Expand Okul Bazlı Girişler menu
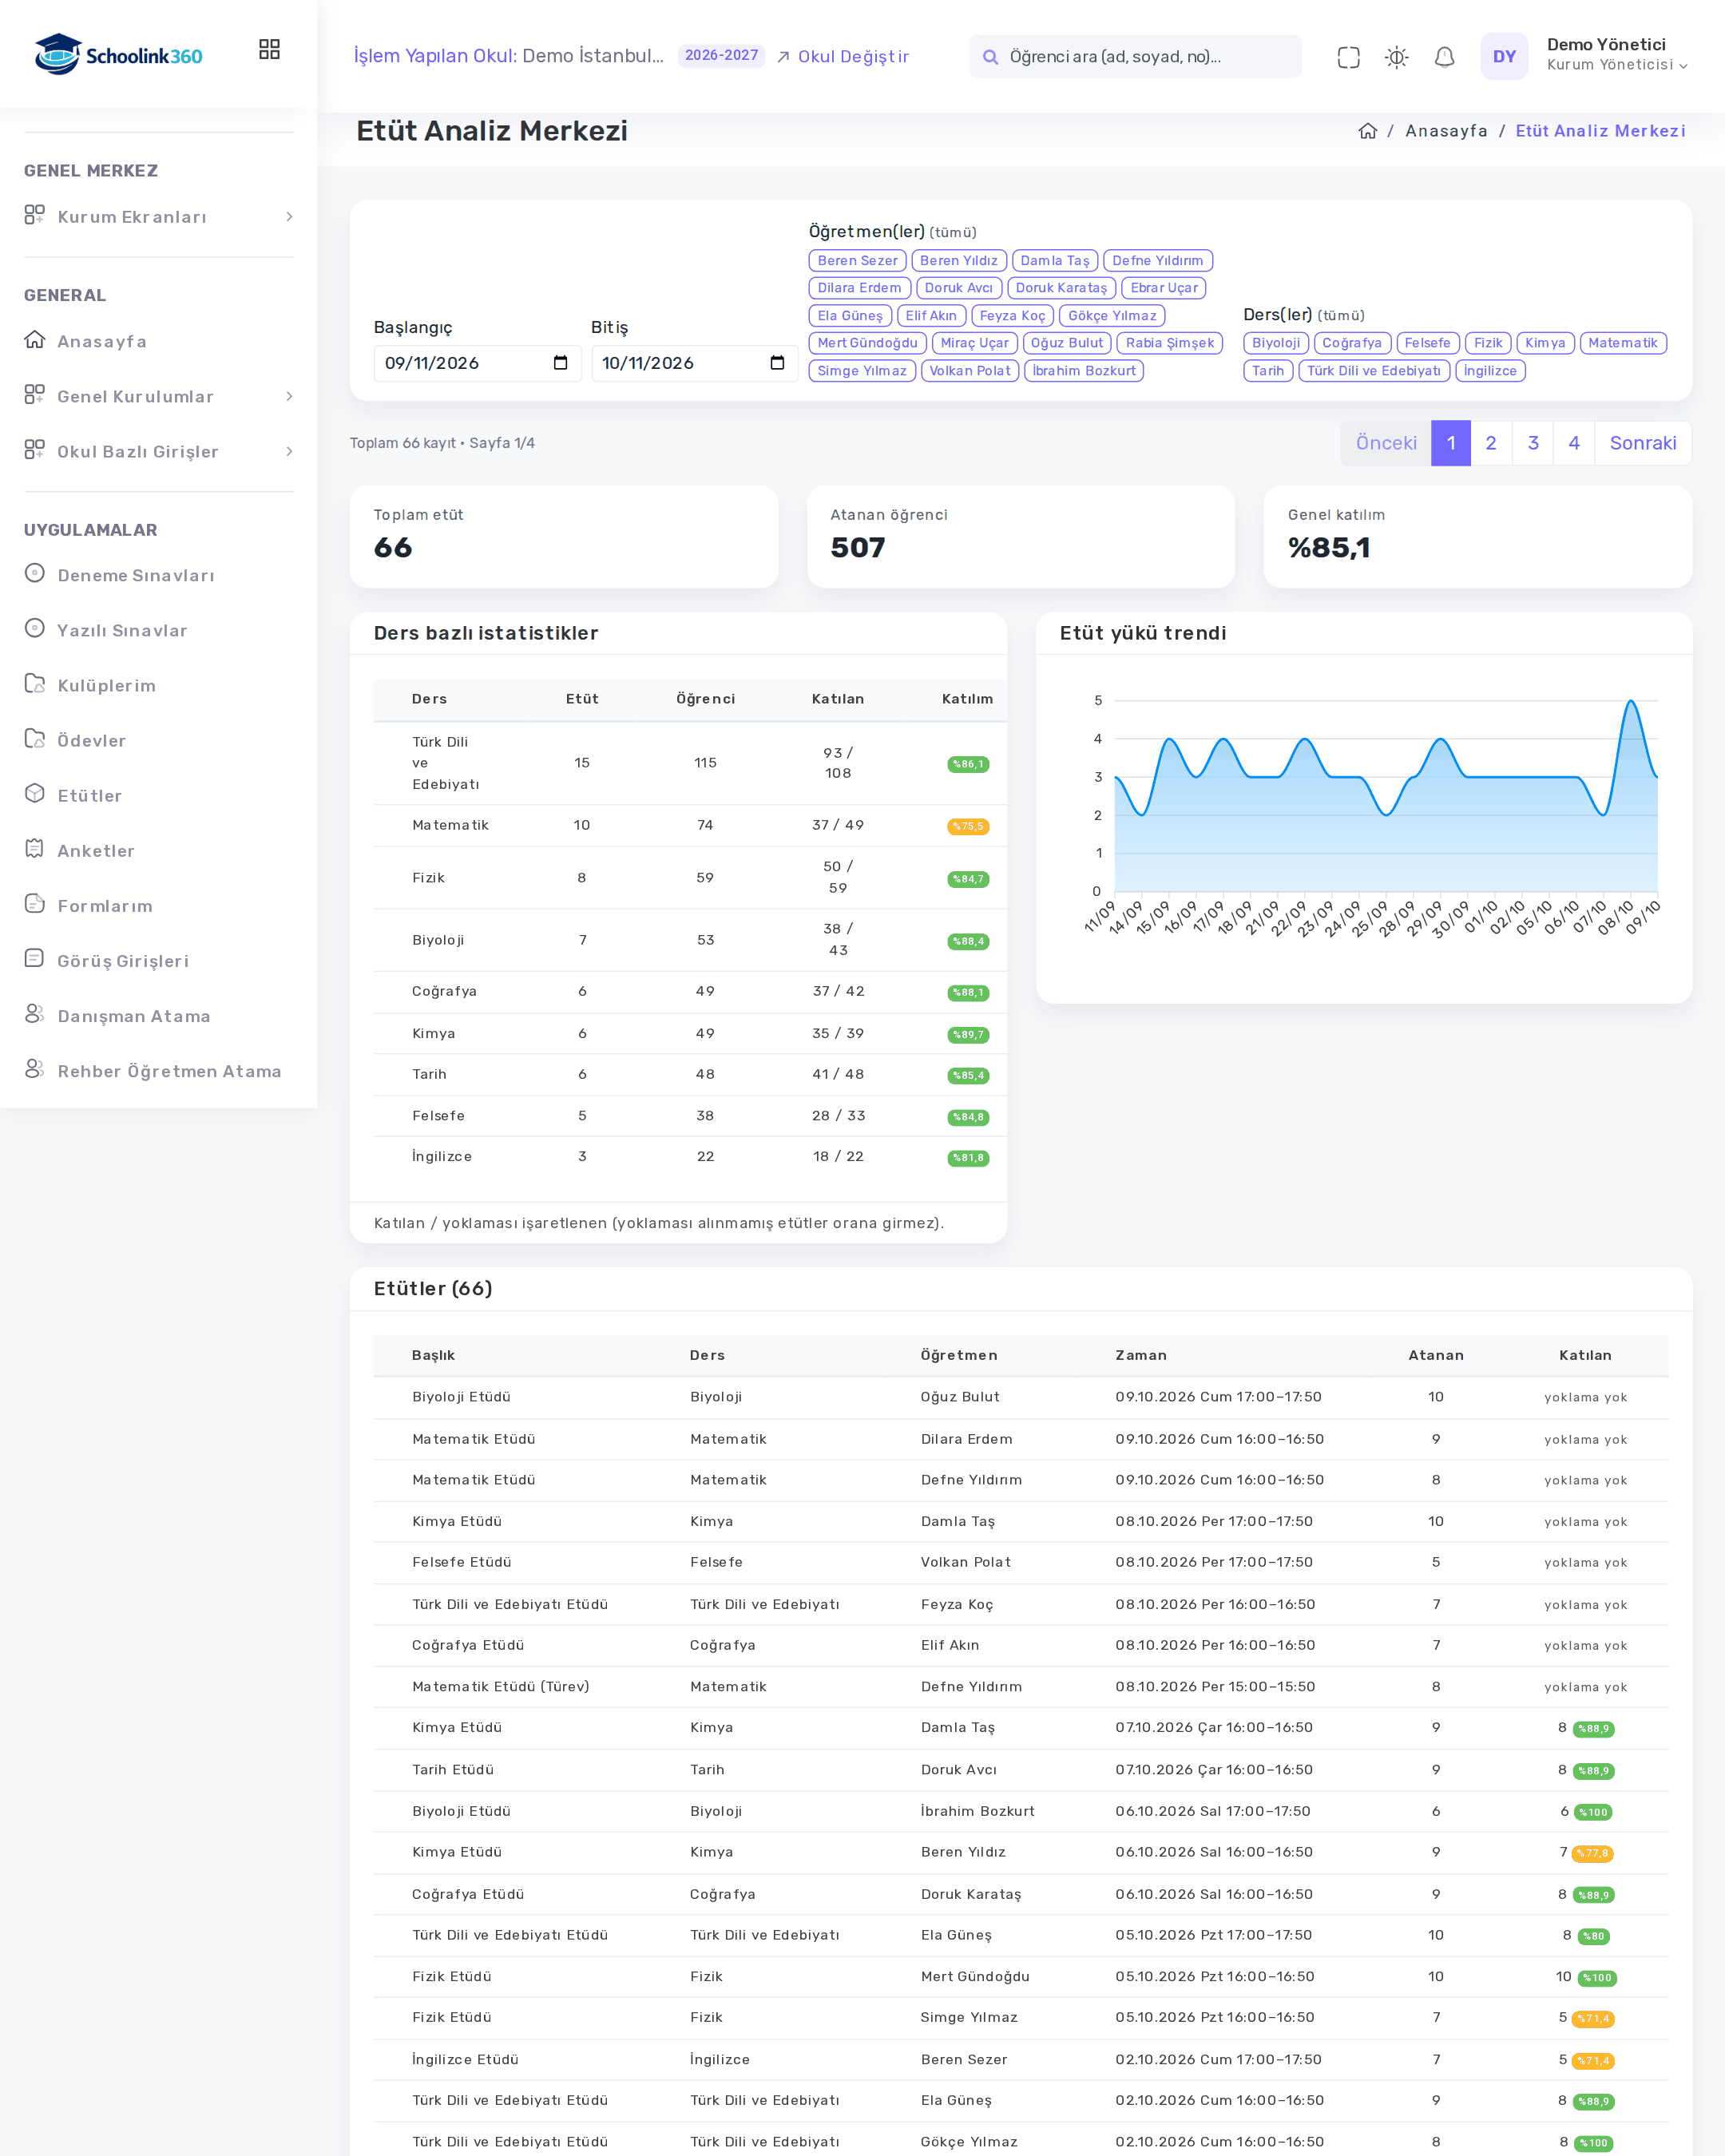Image resolution: width=1725 pixels, height=2156 pixels. click(159, 451)
